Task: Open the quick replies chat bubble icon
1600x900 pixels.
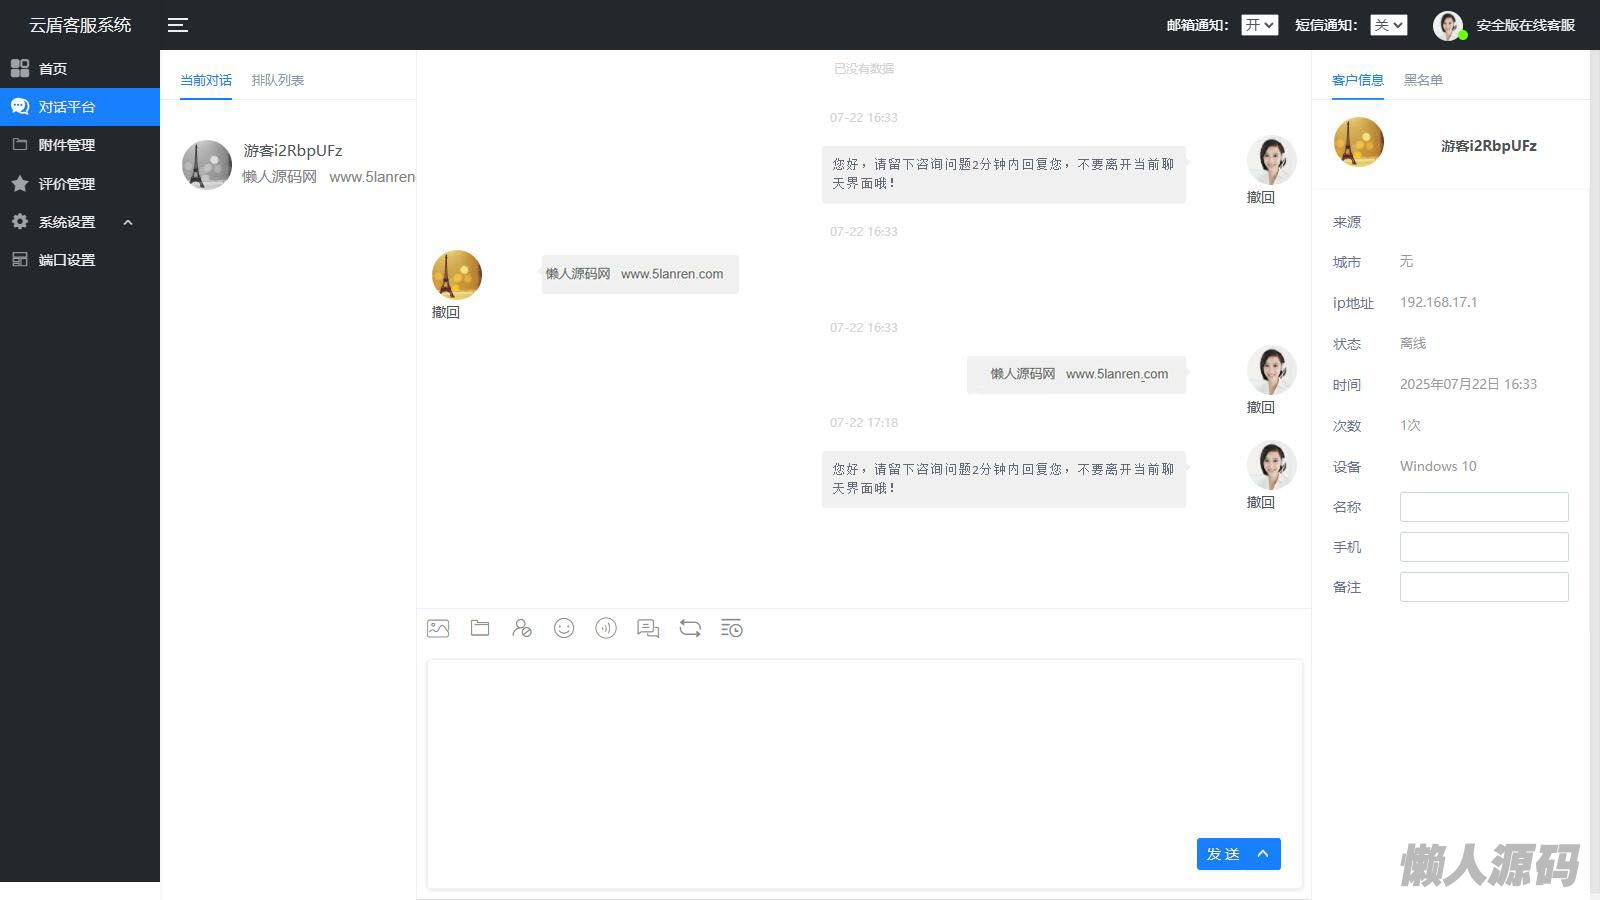Action: 648,628
